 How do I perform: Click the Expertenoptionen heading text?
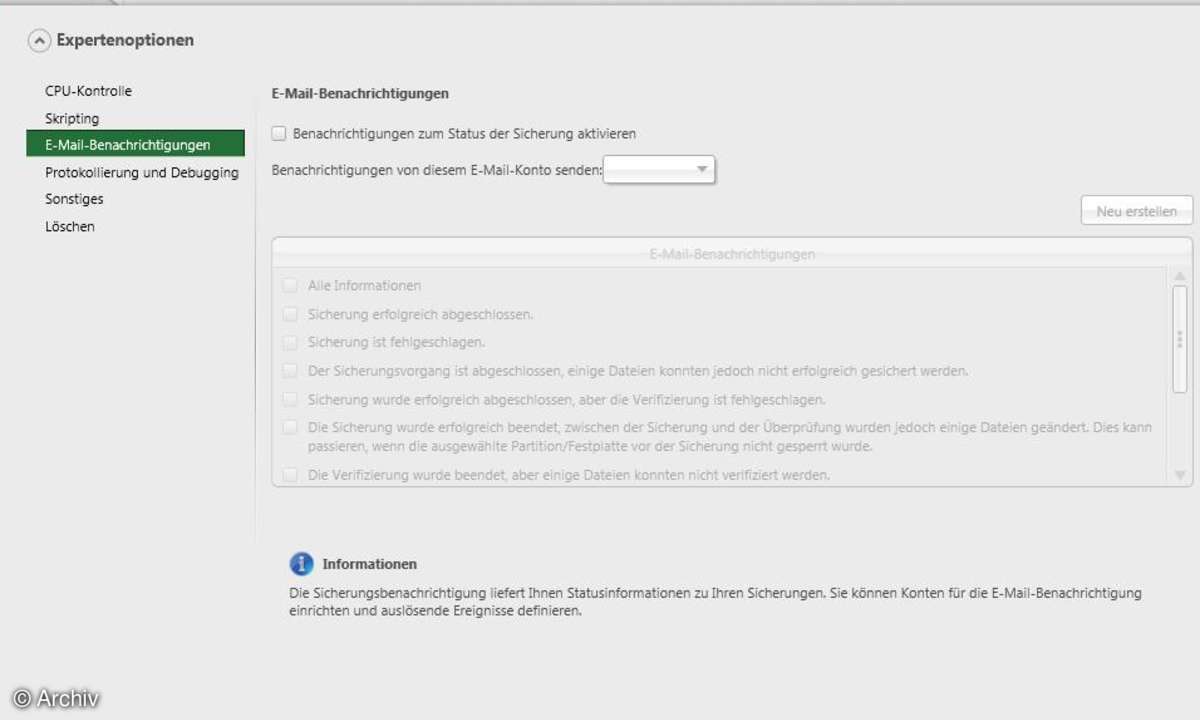click(125, 41)
